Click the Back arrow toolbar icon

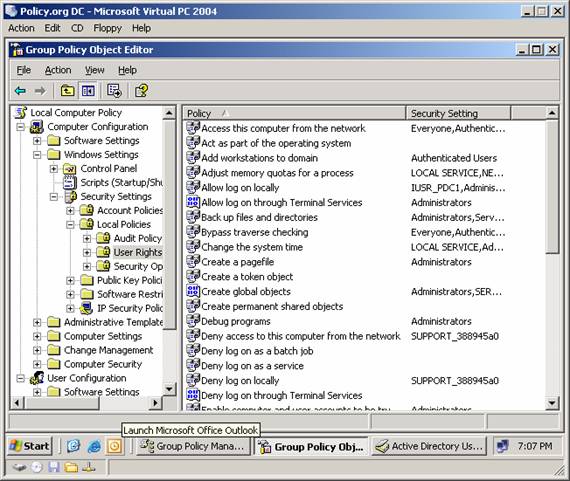coord(20,91)
